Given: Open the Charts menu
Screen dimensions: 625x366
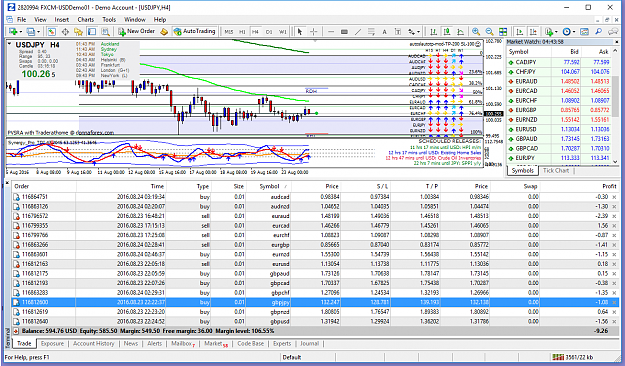Looking at the screenshot, I should click(86, 20).
